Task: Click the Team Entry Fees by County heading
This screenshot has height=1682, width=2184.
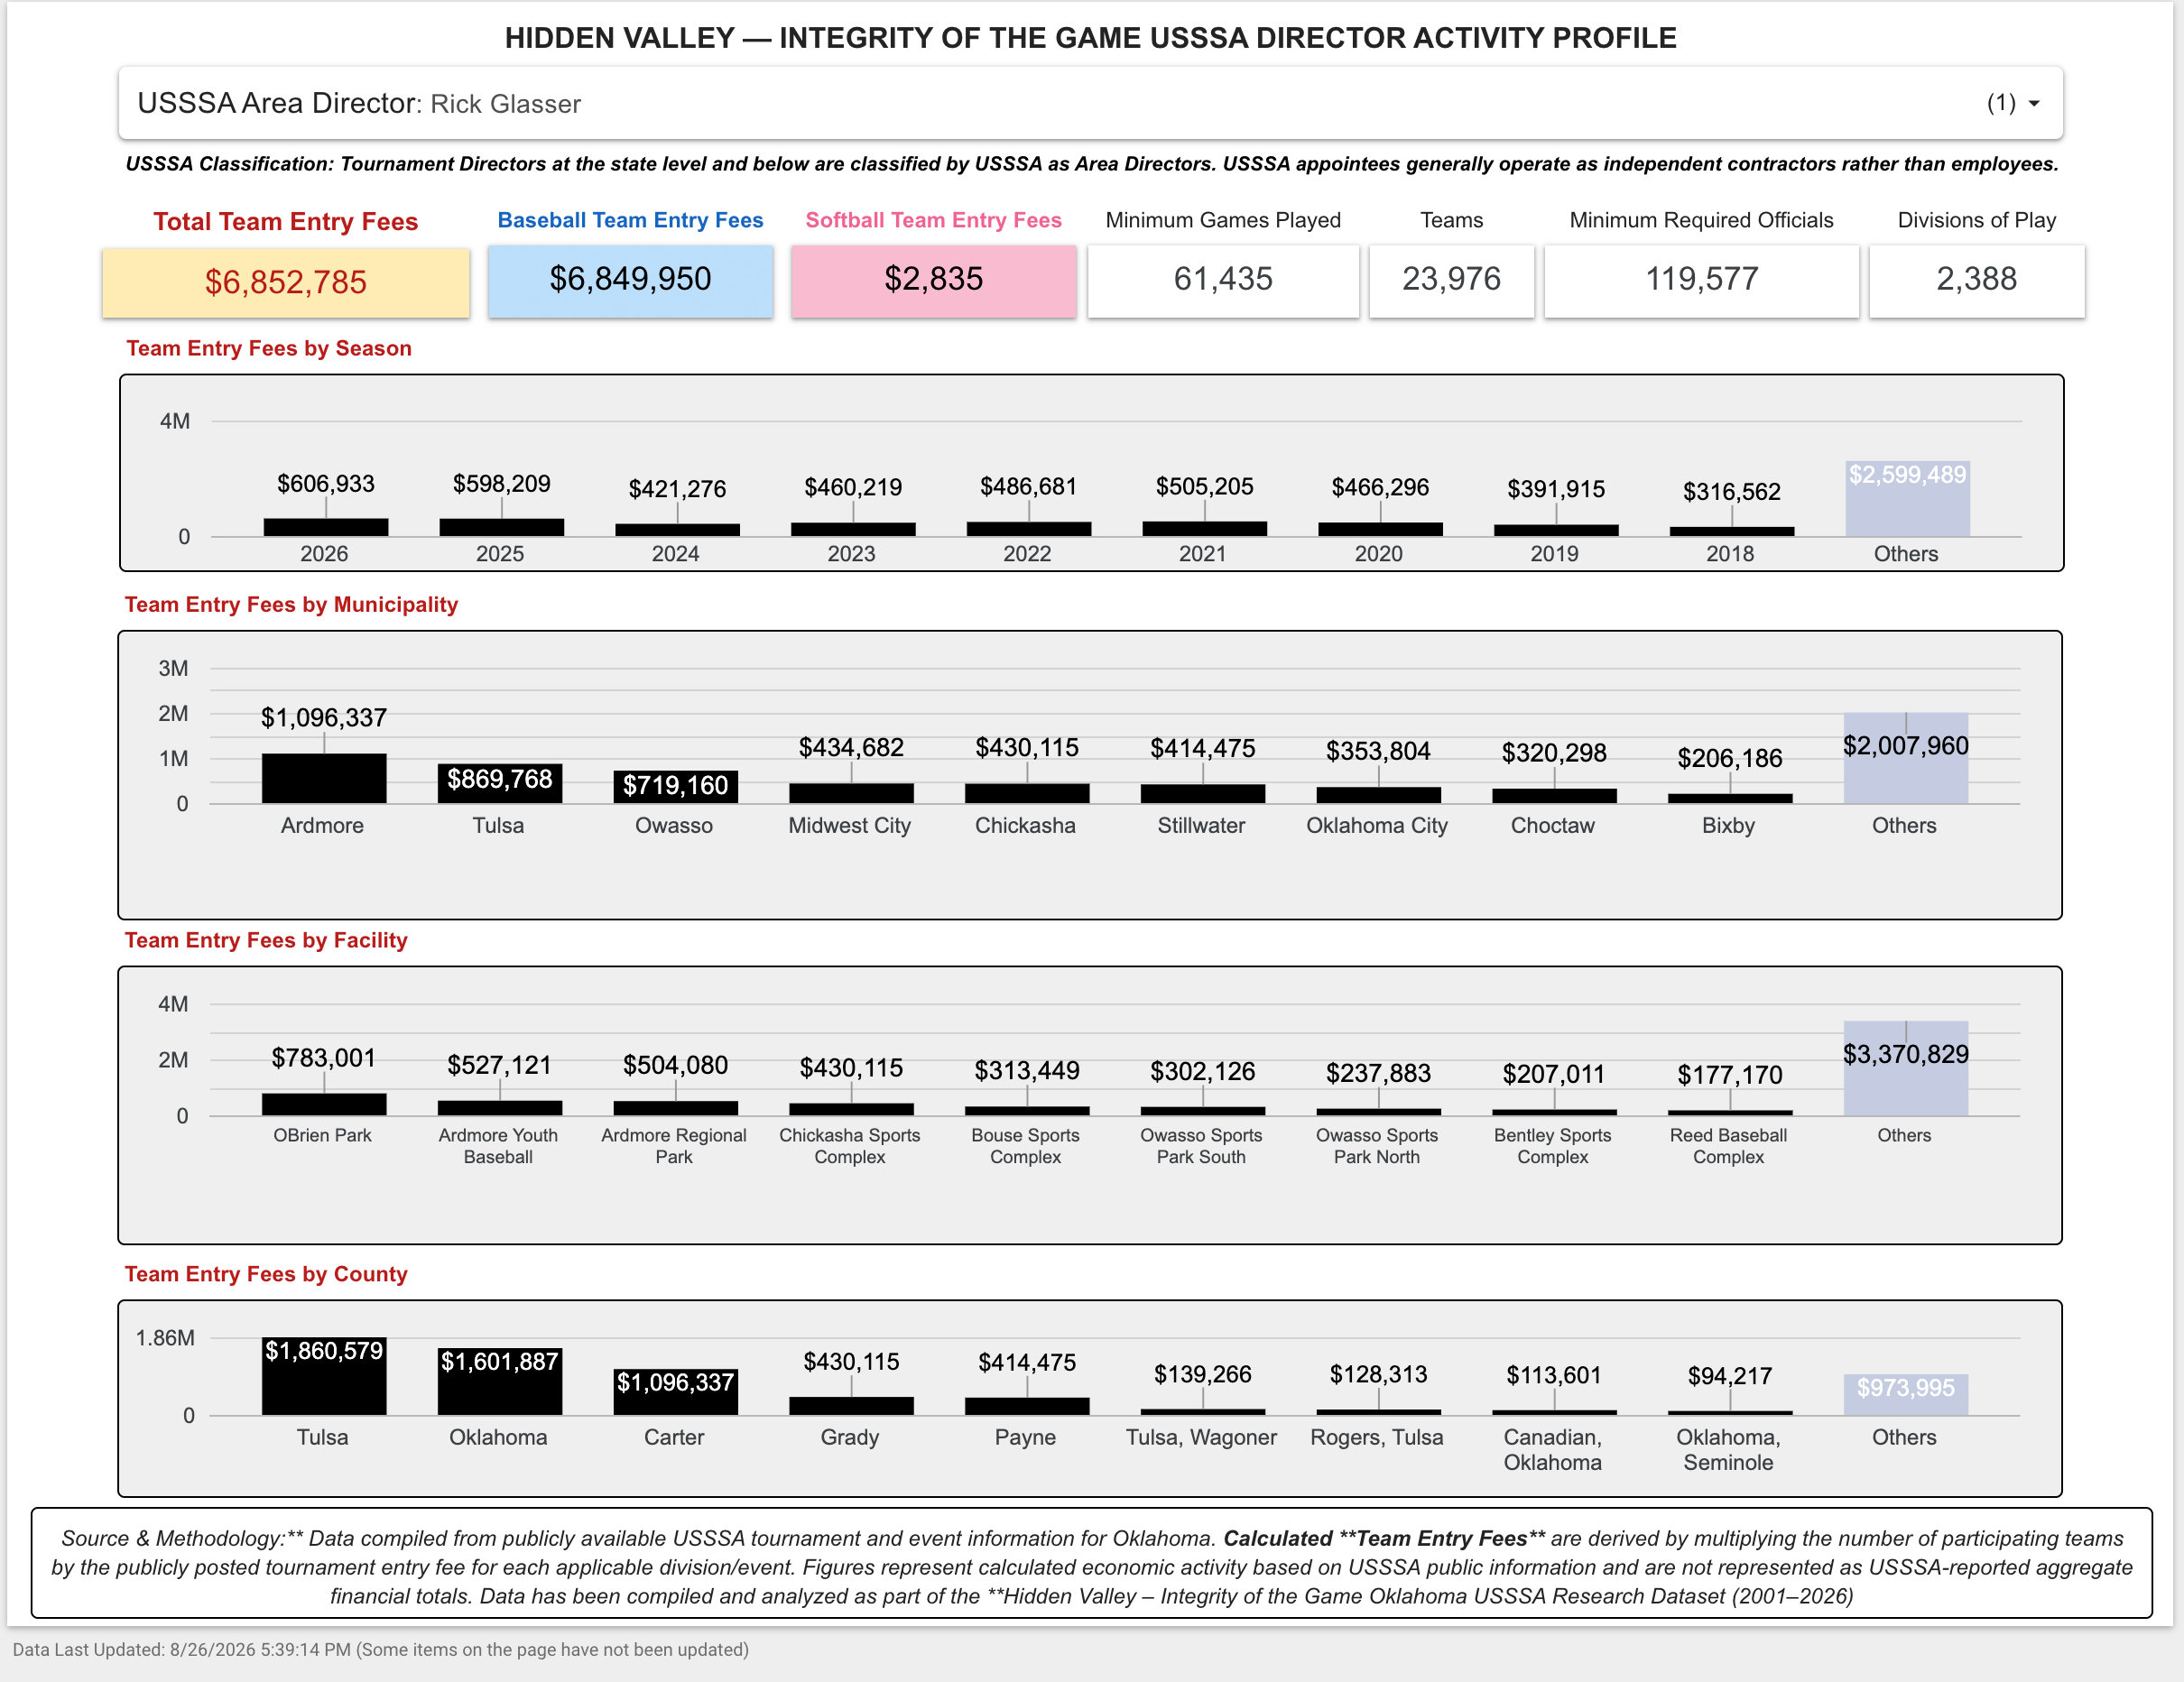Action: point(266,1275)
